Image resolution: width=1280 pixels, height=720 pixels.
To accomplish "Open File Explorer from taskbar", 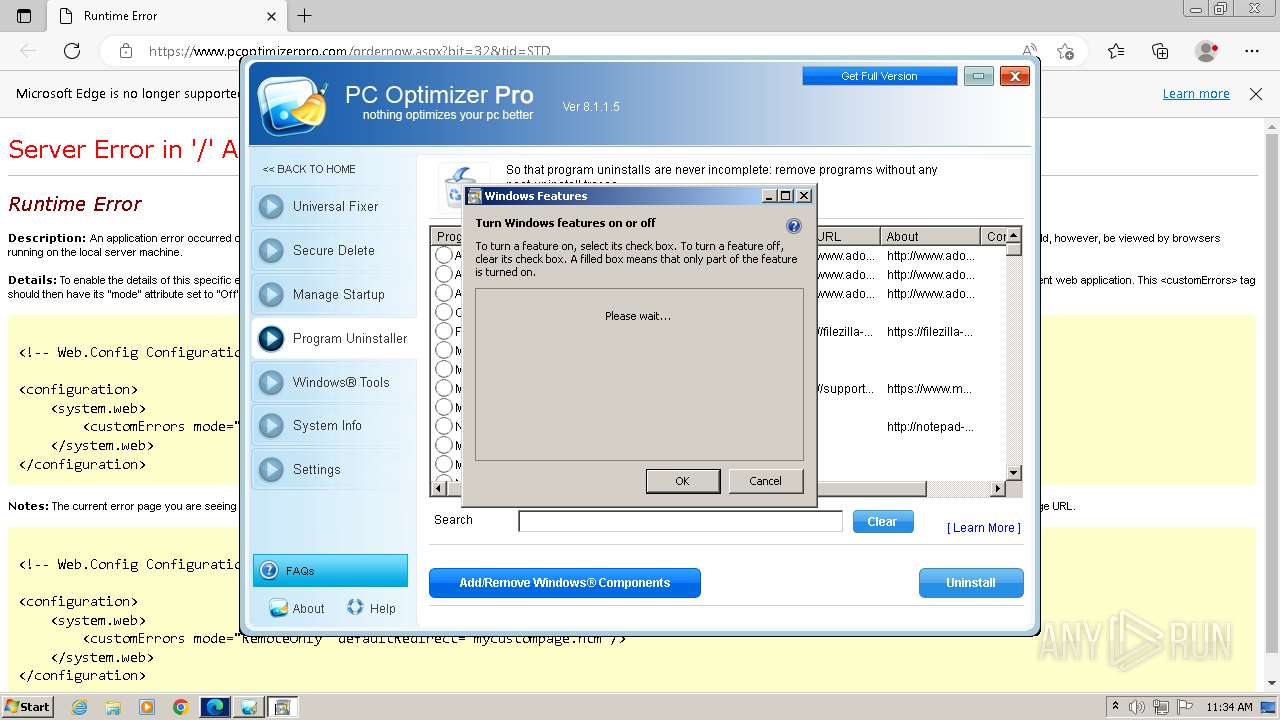I will point(113,707).
